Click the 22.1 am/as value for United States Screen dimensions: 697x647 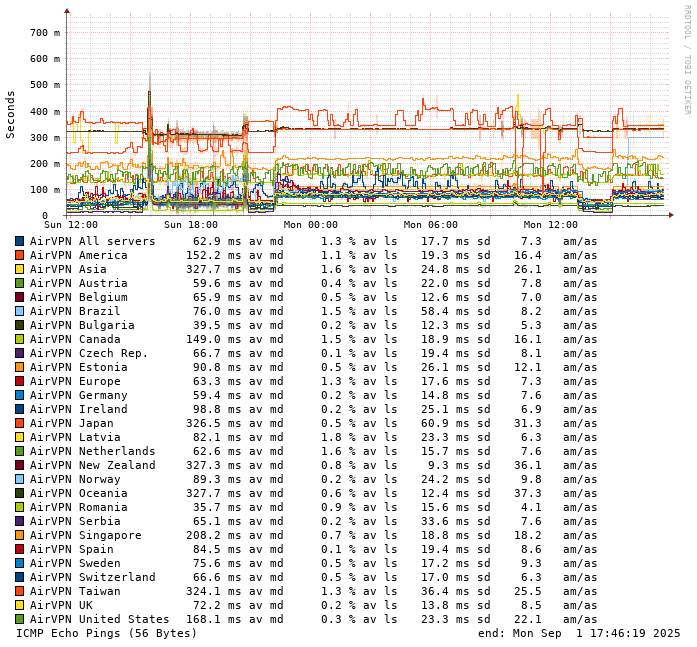(528, 619)
